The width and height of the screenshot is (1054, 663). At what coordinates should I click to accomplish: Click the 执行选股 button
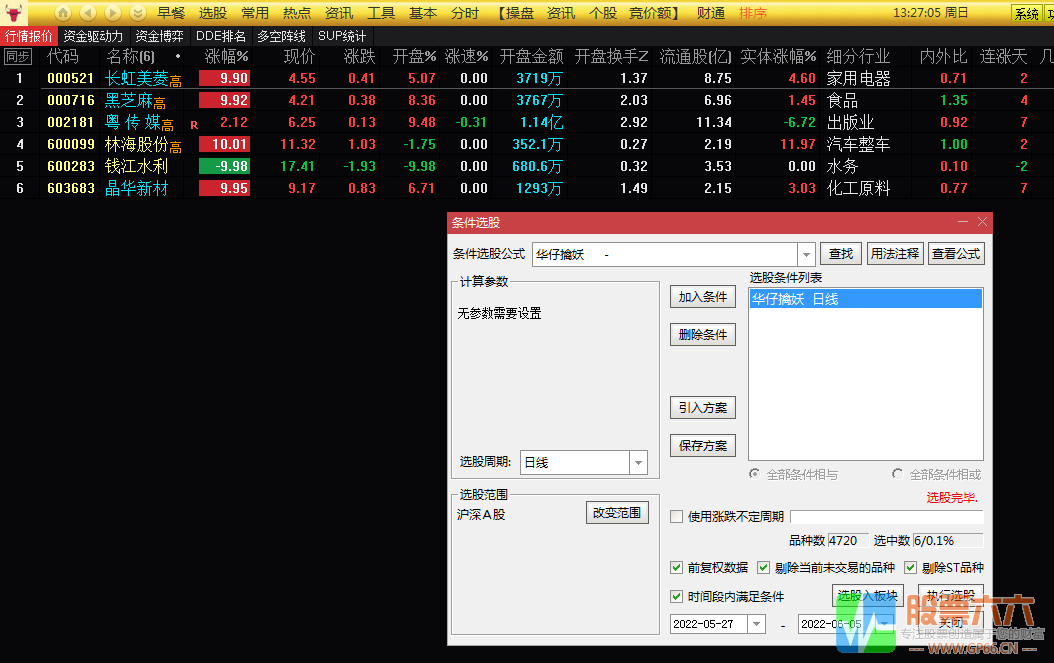point(951,594)
